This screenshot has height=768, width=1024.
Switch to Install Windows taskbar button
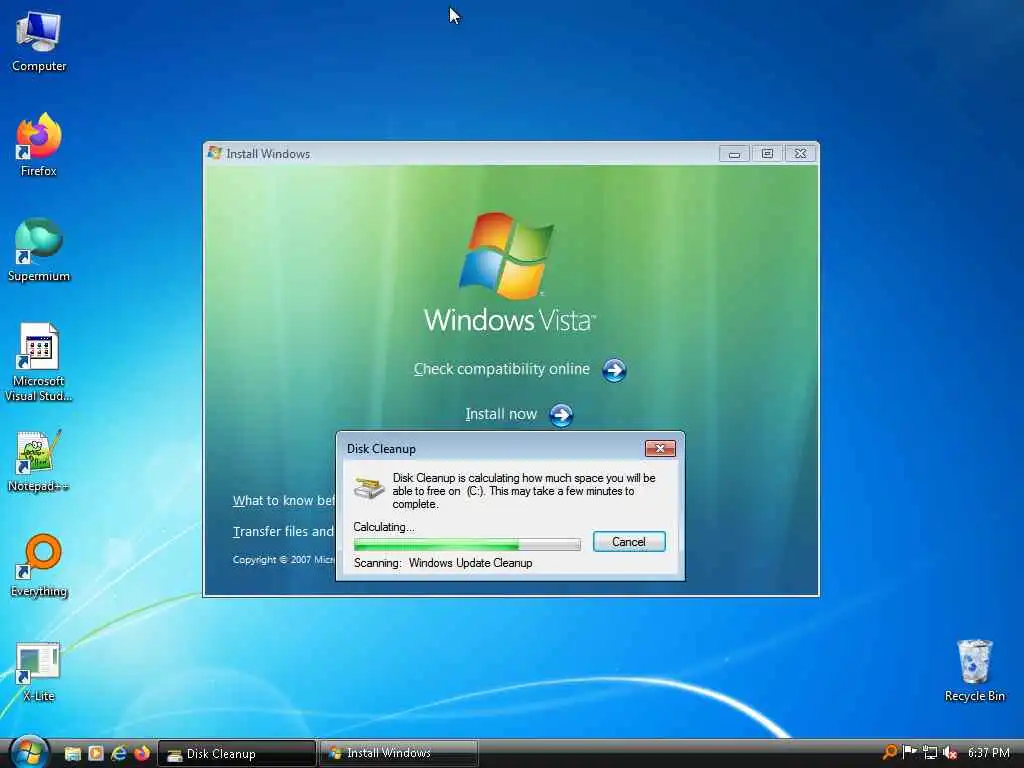tap(398, 753)
